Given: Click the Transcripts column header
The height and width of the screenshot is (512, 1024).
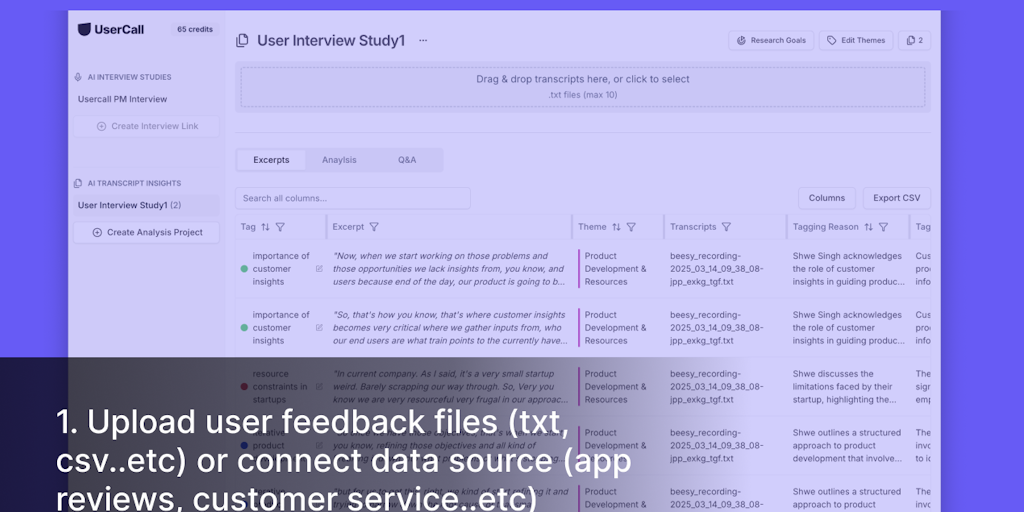Looking at the screenshot, I should coord(693,227).
